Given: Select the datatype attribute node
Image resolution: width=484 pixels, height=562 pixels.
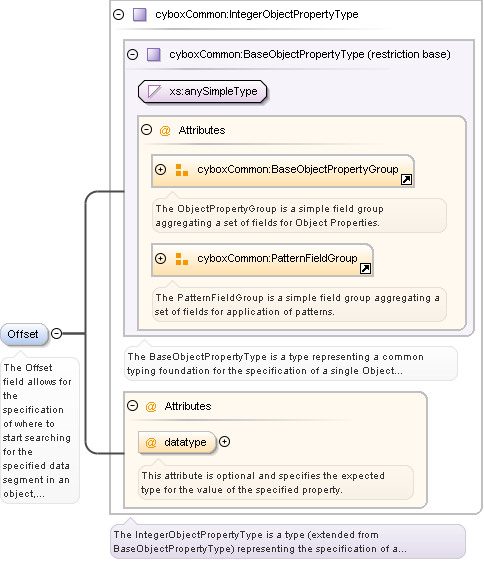Looking at the screenshot, I should pos(177,442).
